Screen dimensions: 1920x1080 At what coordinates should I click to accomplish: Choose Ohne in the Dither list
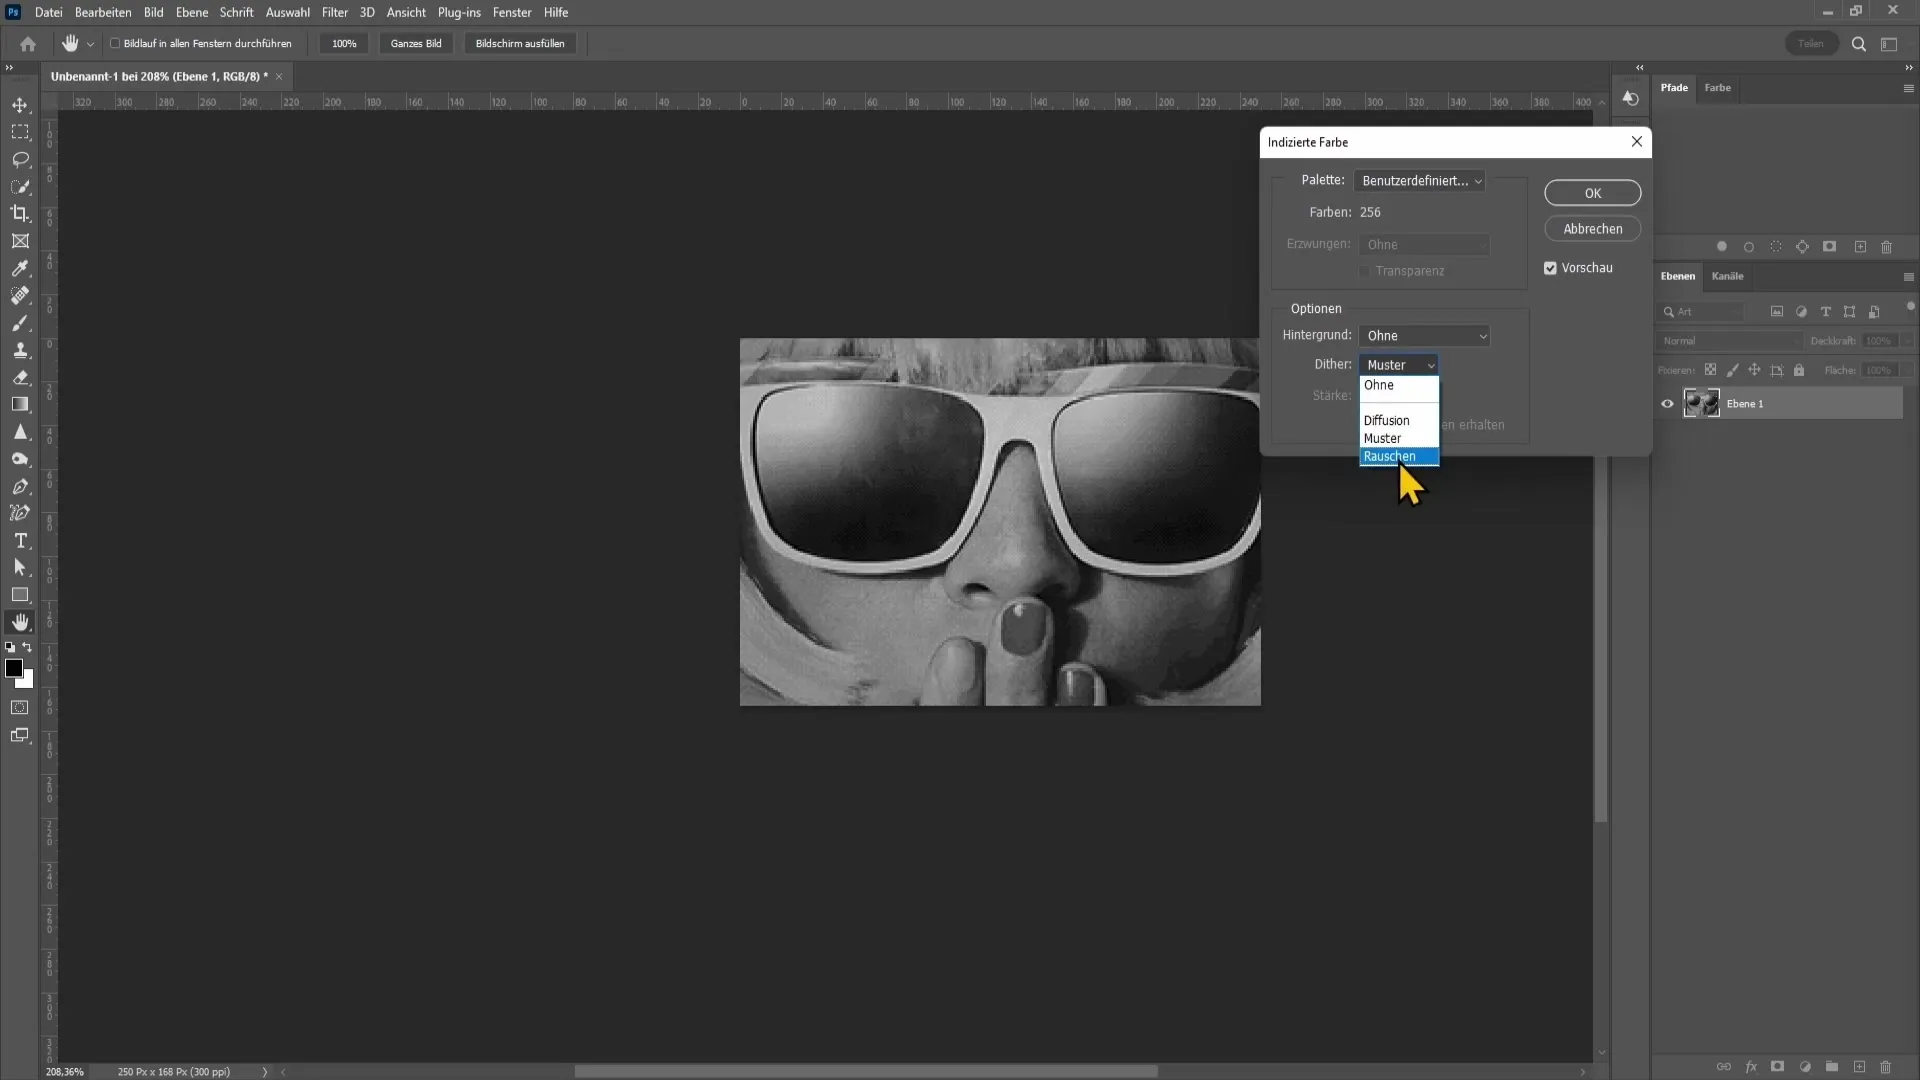tap(1399, 386)
